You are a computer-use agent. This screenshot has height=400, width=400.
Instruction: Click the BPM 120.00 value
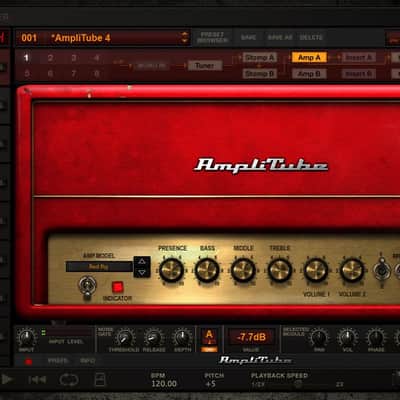coord(164,384)
